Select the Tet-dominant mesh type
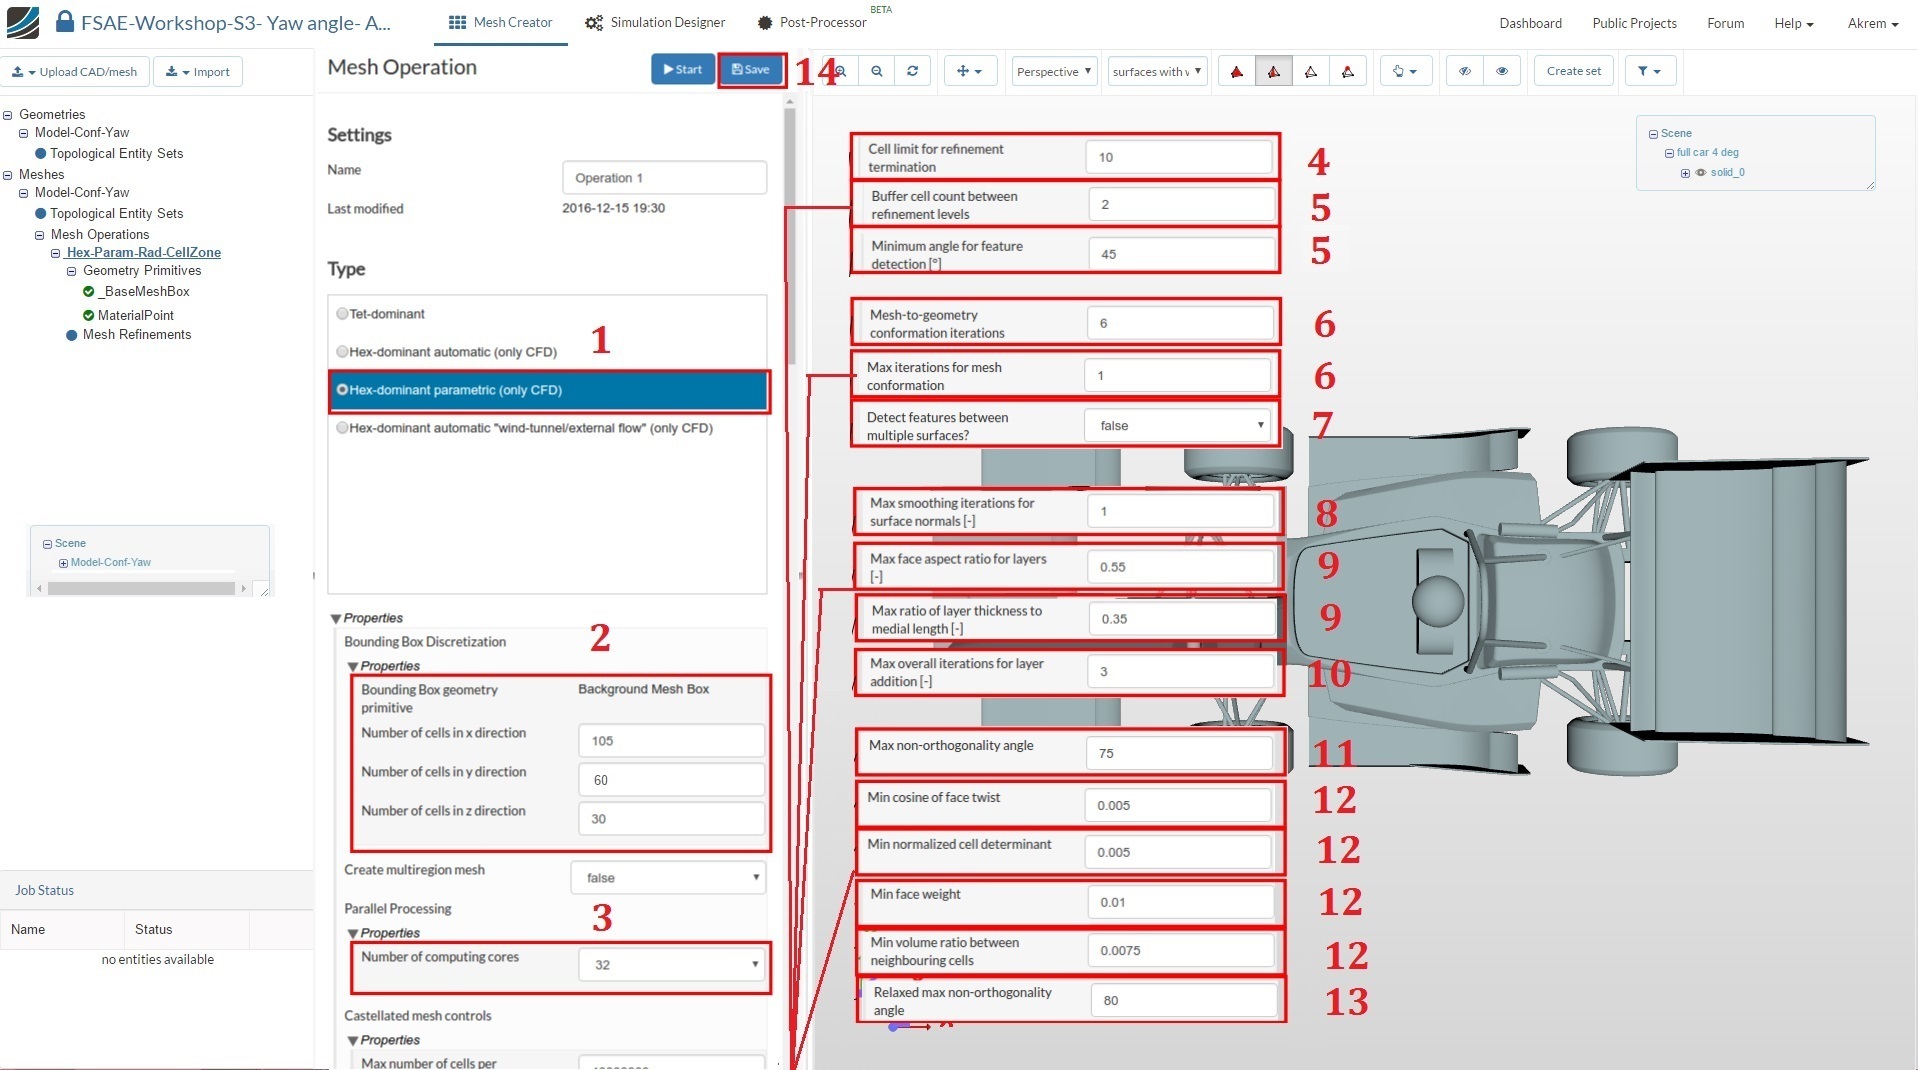 click(x=342, y=314)
